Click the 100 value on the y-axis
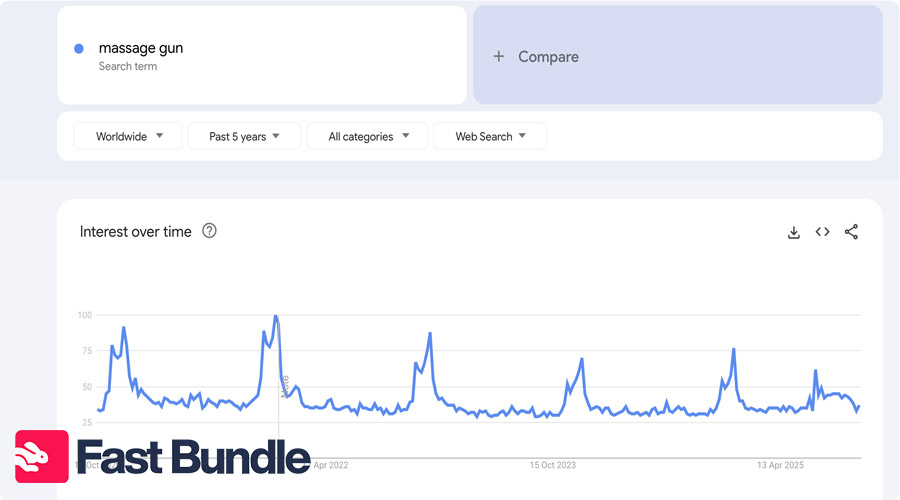The image size is (900, 500). point(85,315)
